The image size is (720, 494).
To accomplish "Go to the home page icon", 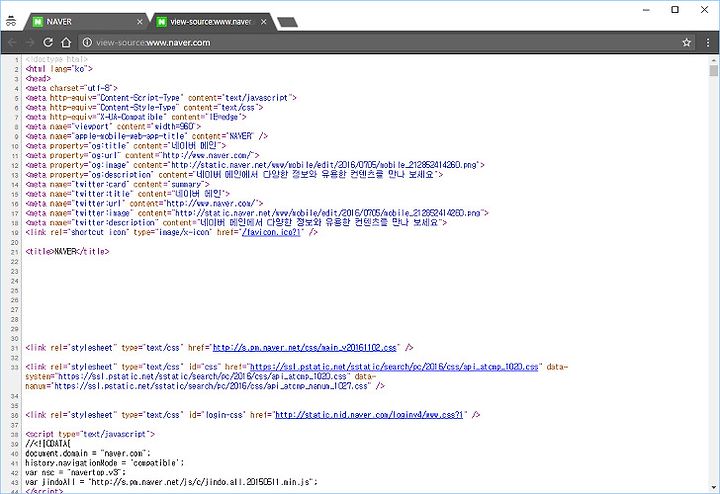I will pyautogui.click(x=66, y=42).
